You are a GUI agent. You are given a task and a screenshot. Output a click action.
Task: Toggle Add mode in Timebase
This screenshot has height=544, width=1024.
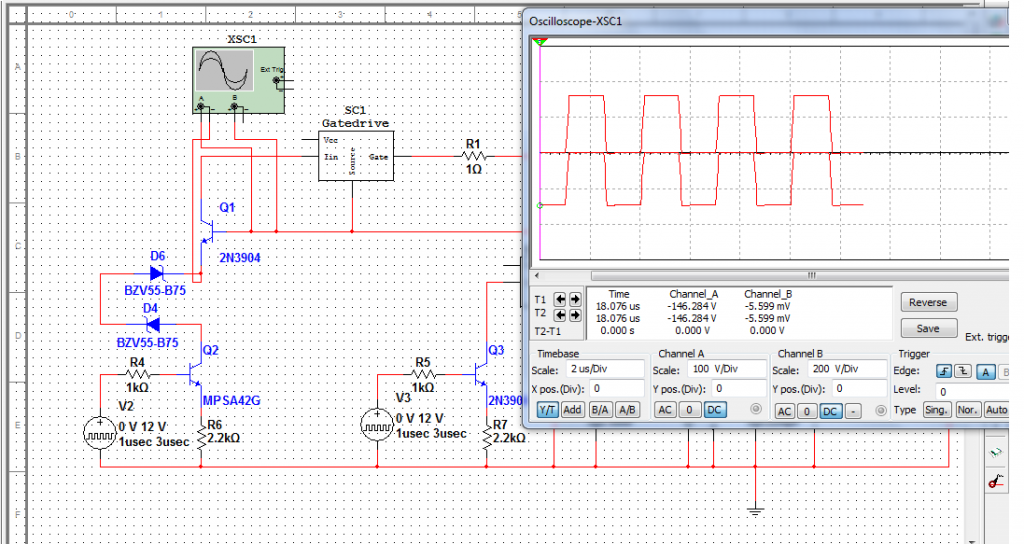pyautogui.click(x=572, y=410)
